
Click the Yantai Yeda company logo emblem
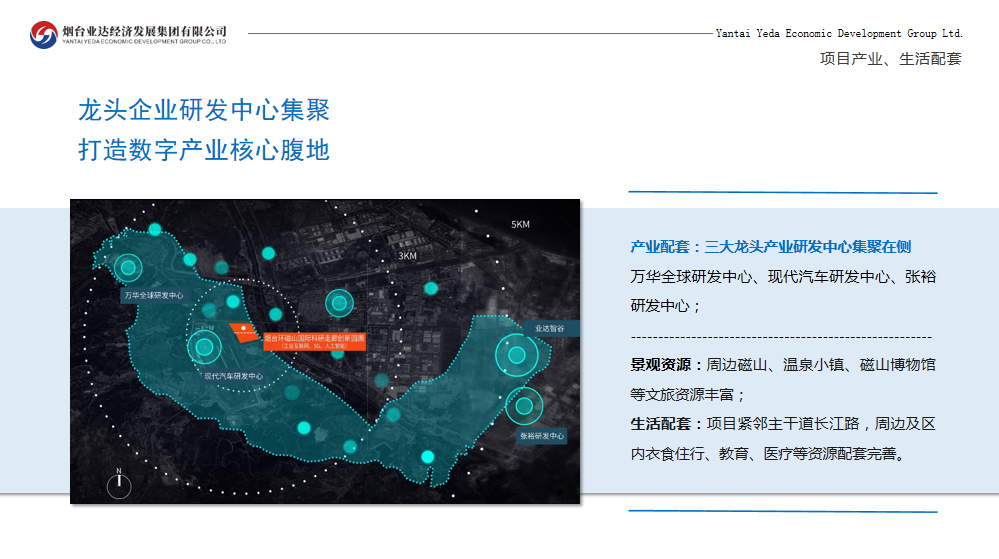coord(43,34)
